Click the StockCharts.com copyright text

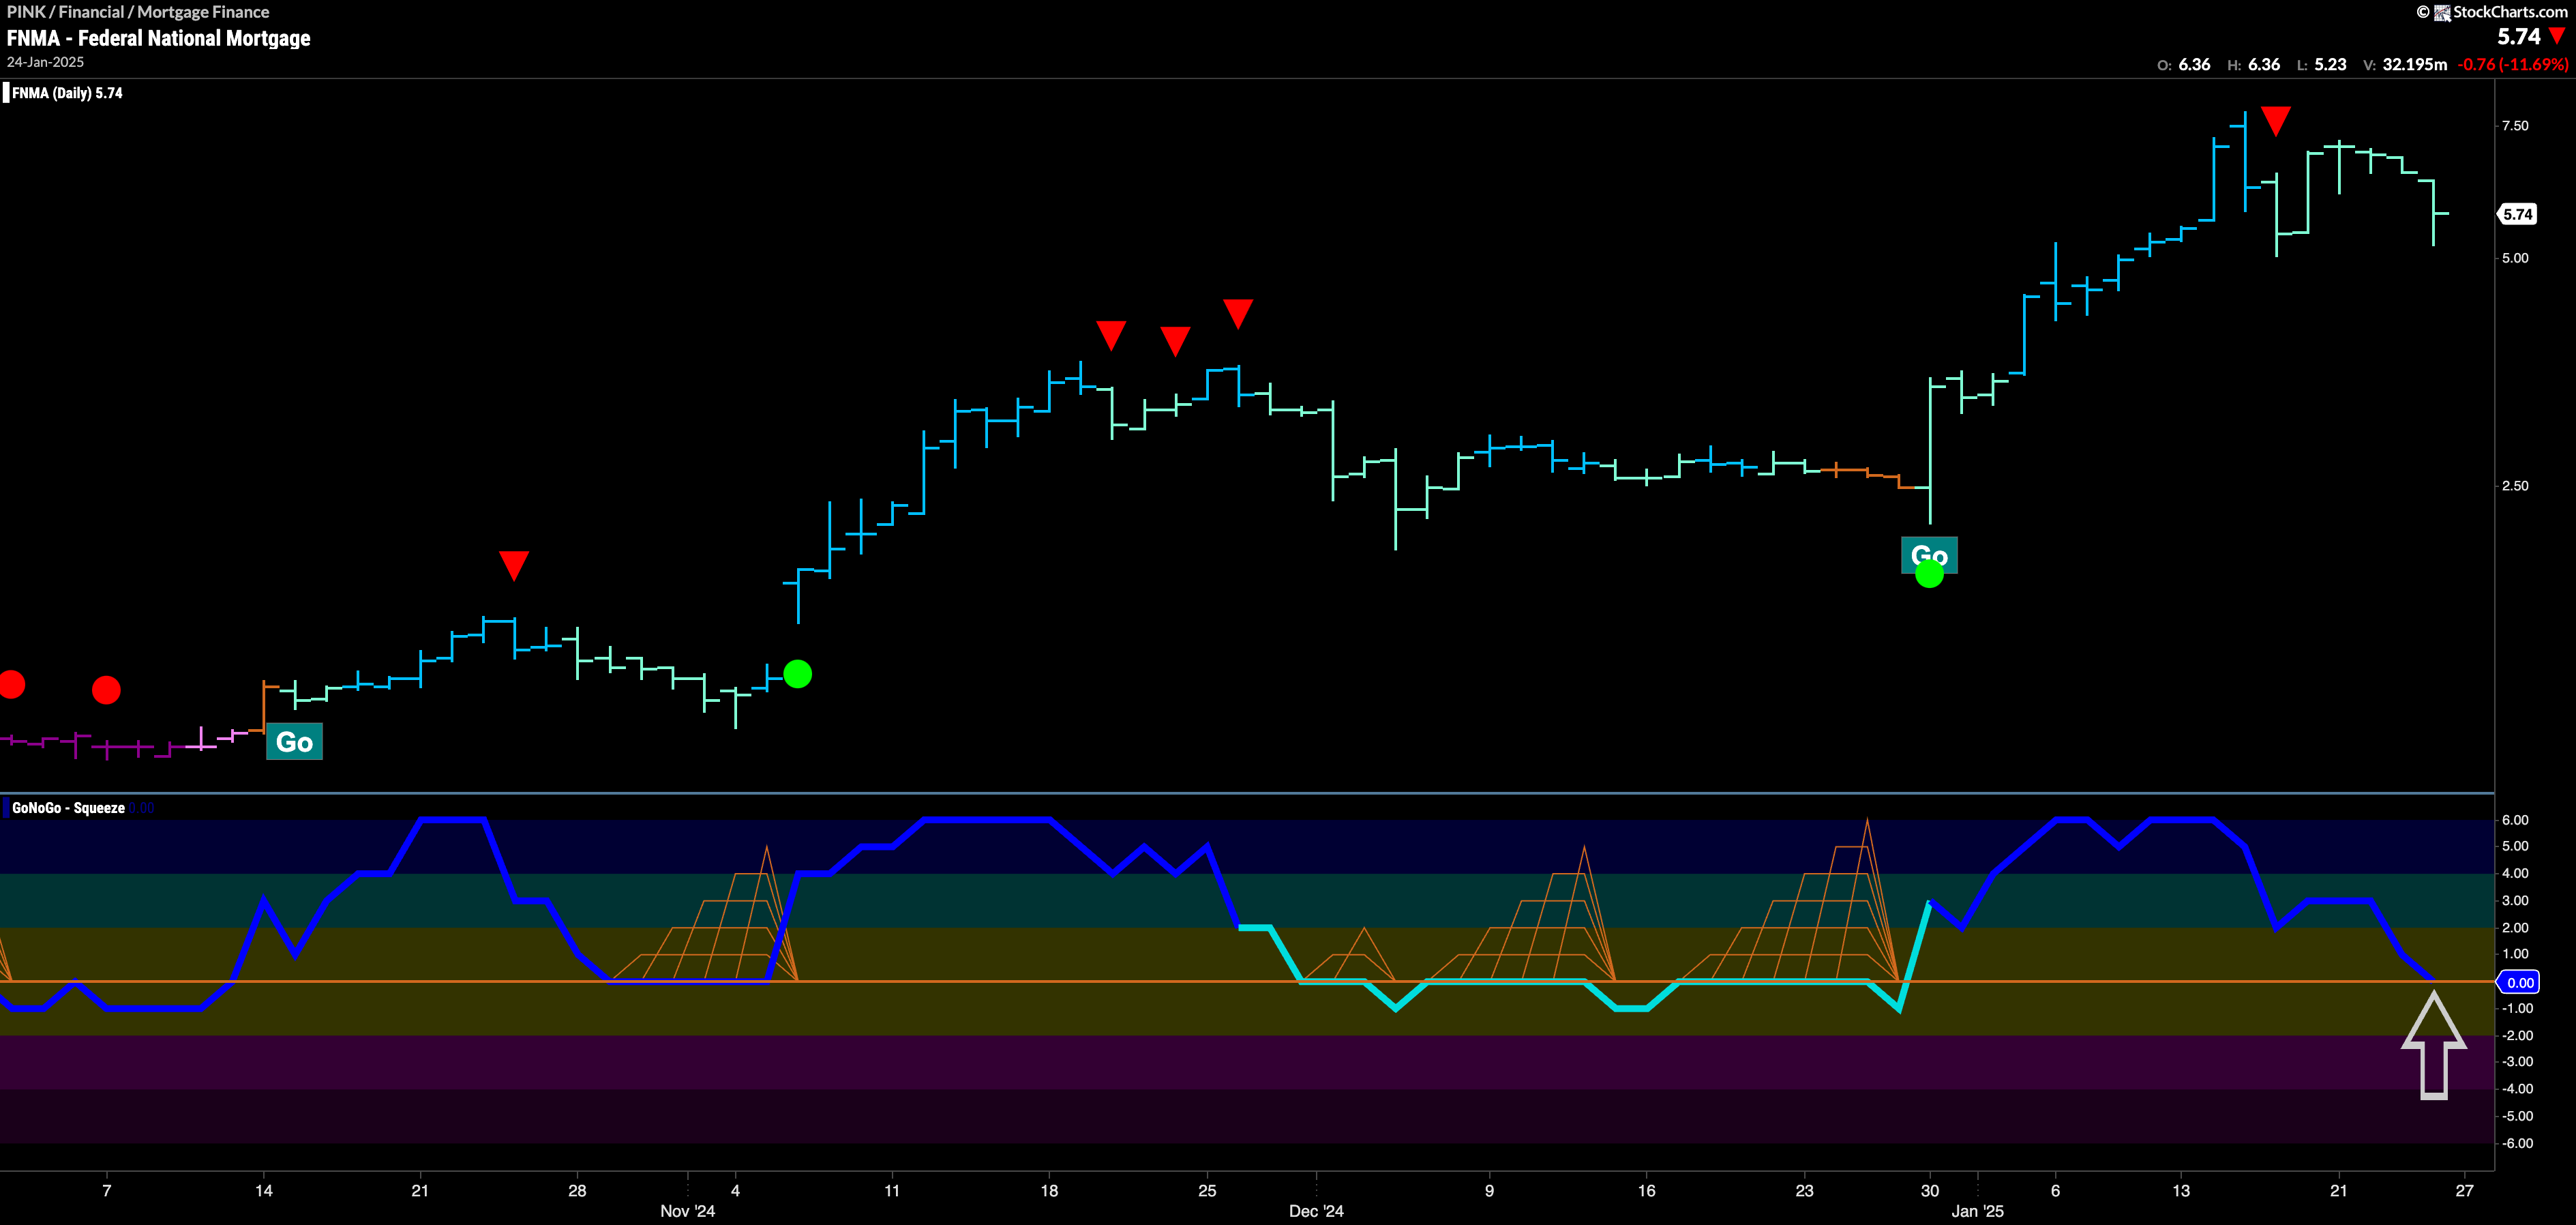click(x=2510, y=12)
